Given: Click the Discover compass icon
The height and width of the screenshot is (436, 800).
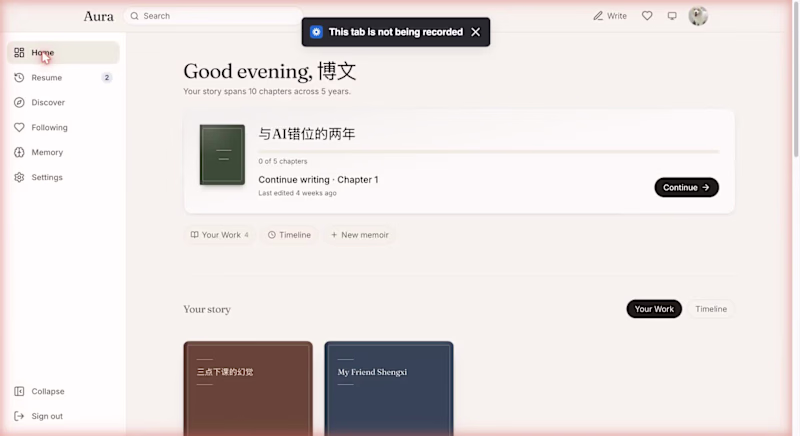Looking at the screenshot, I should click(19, 102).
